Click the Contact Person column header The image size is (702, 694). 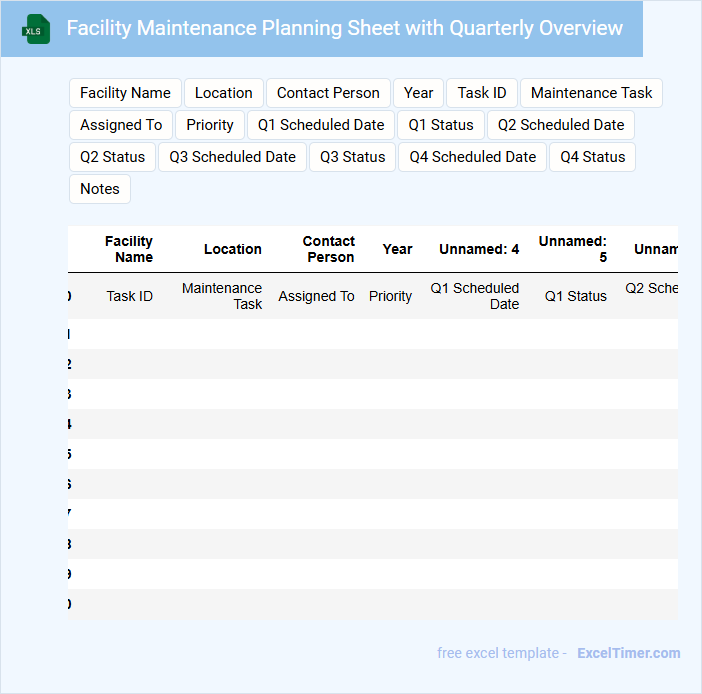point(329,249)
